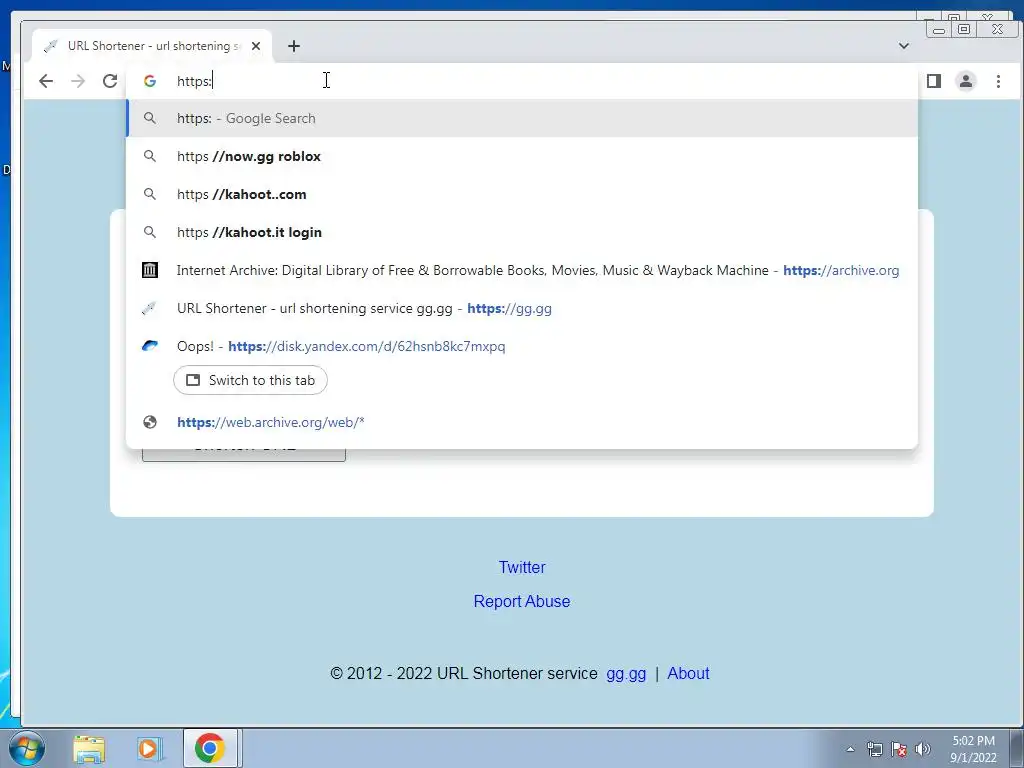Click the Google icon in the address bar
The image size is (1024, 768).
150,81
